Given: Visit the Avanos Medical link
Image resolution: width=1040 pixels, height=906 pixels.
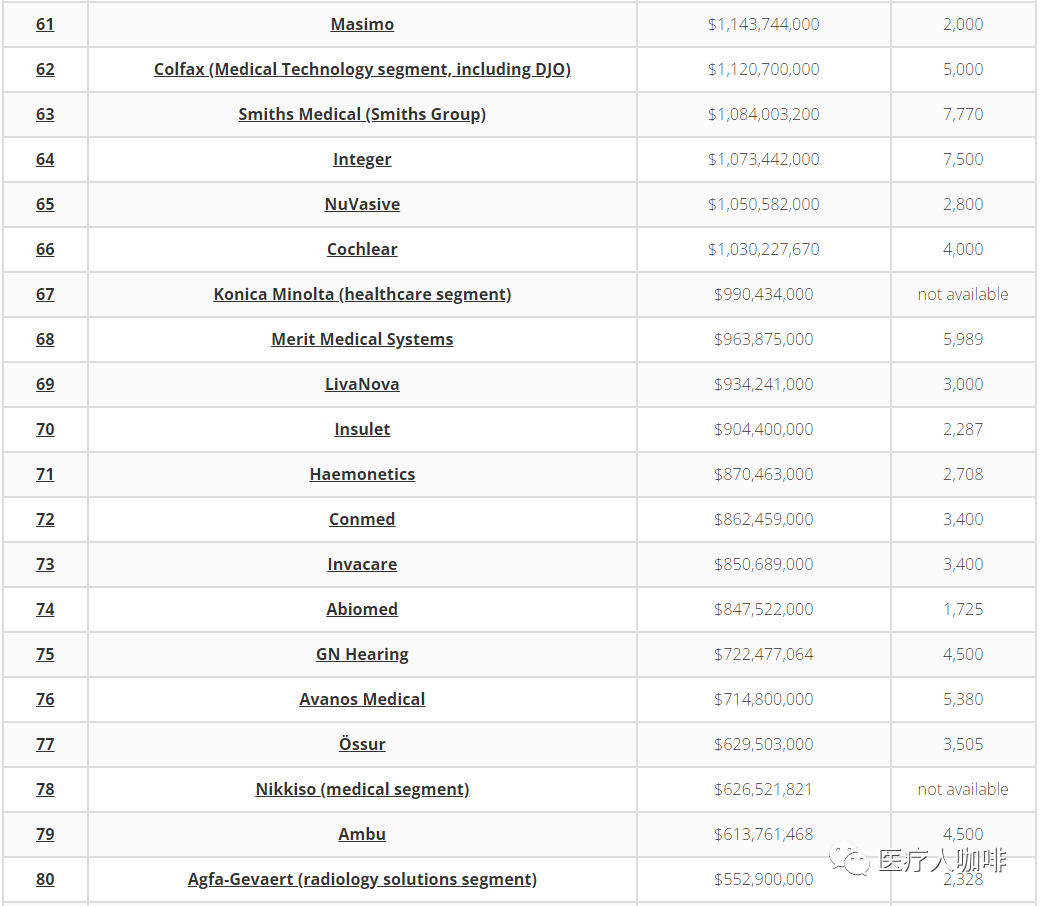Looking at the screenshot, I should (362, 699).
